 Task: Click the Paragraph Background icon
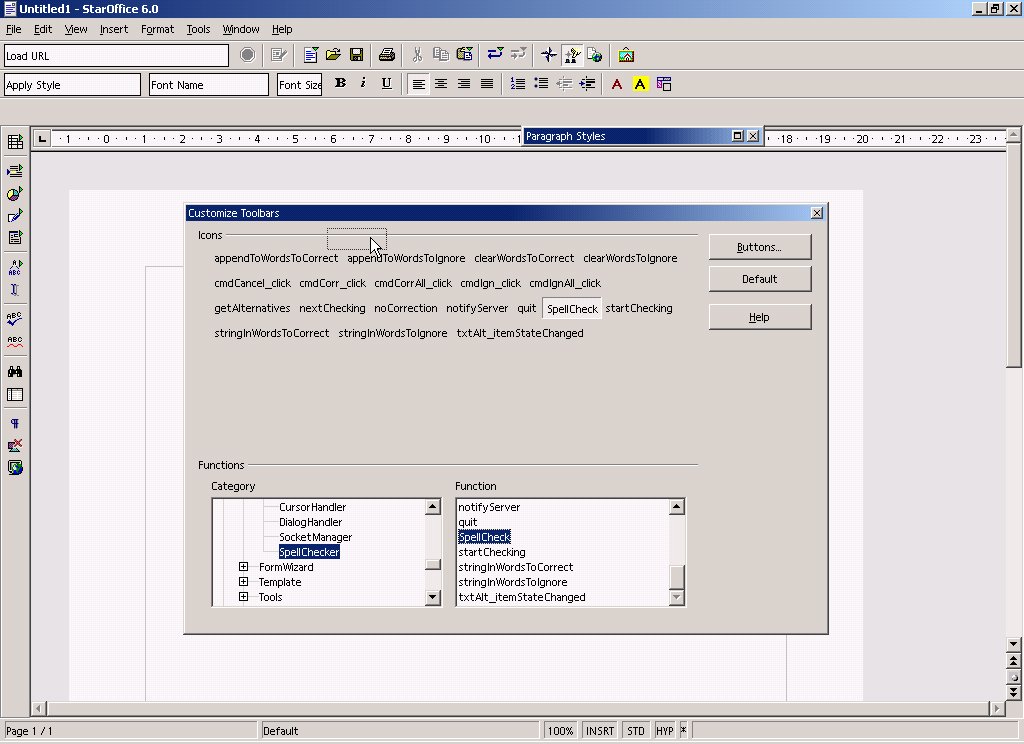[x=664, y=84]
